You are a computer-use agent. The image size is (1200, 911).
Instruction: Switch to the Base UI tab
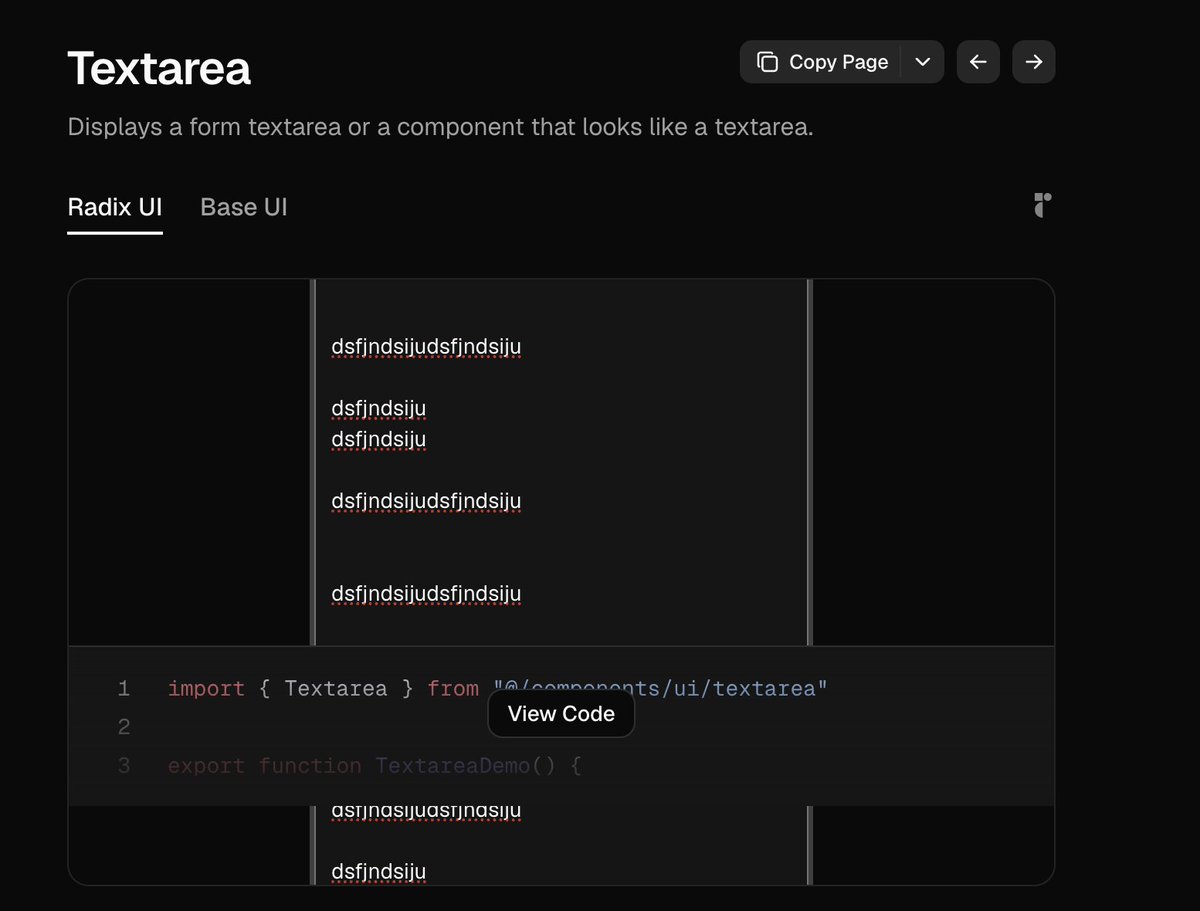[244, 207]
